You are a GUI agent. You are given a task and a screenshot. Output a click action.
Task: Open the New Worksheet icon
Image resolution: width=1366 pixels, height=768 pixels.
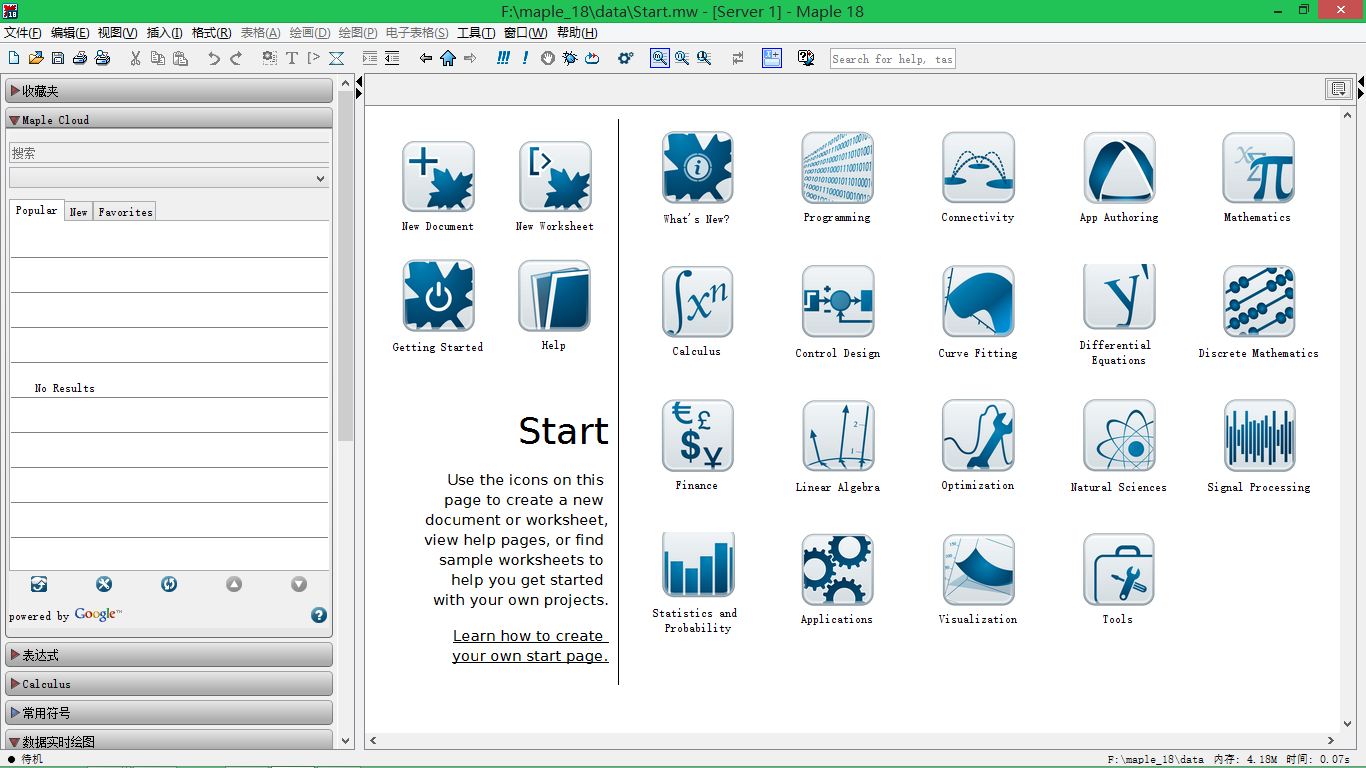(x=555, y=176)
